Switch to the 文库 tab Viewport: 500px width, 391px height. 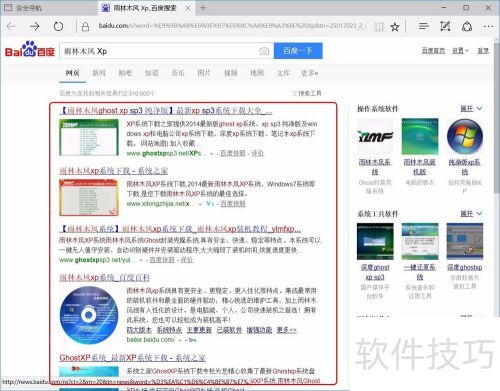click(283, 73)
